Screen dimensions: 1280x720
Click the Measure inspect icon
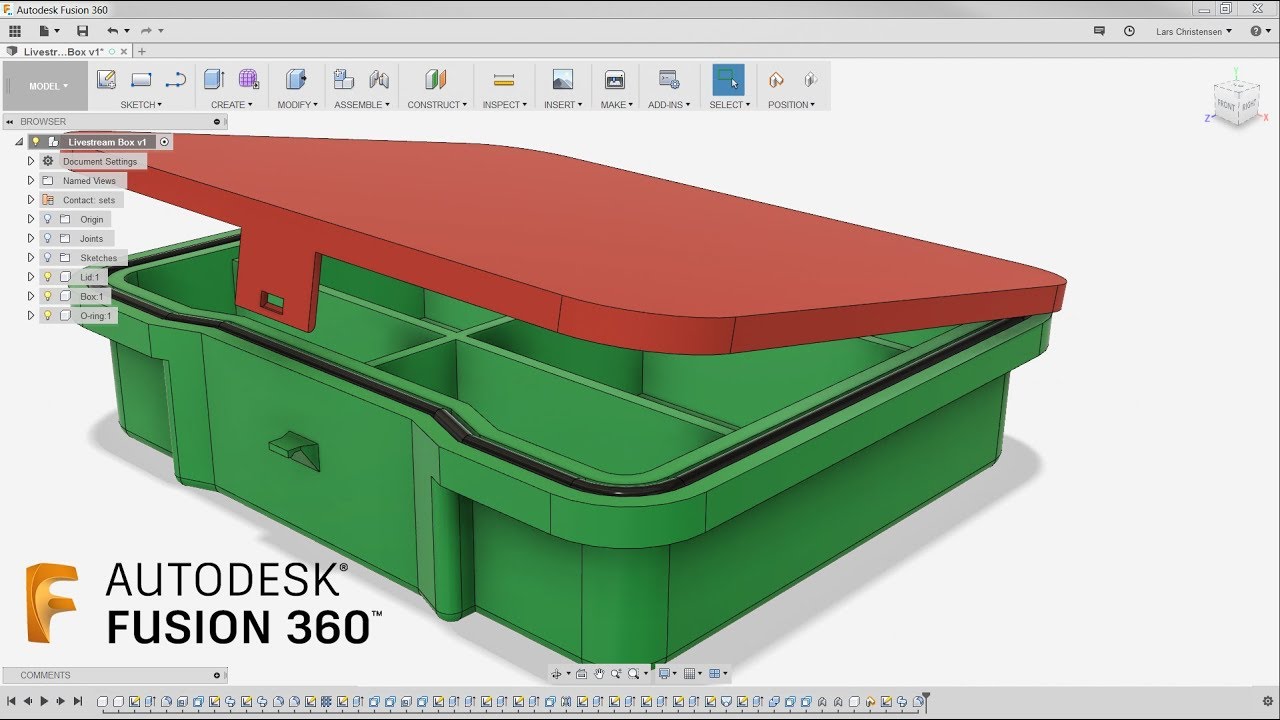(504, 79)
